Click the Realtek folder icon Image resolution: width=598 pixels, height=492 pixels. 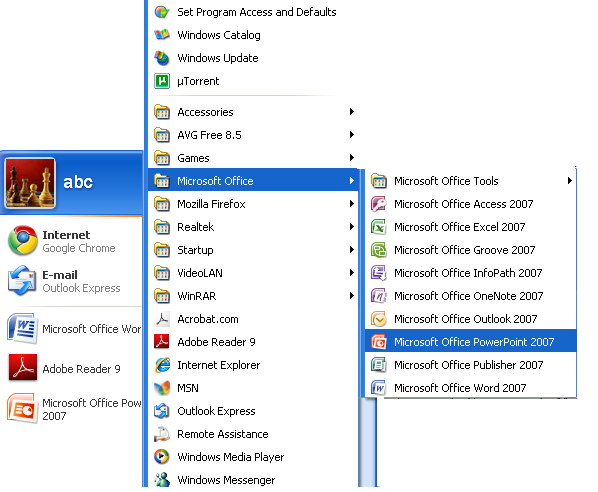click(162, 227)
